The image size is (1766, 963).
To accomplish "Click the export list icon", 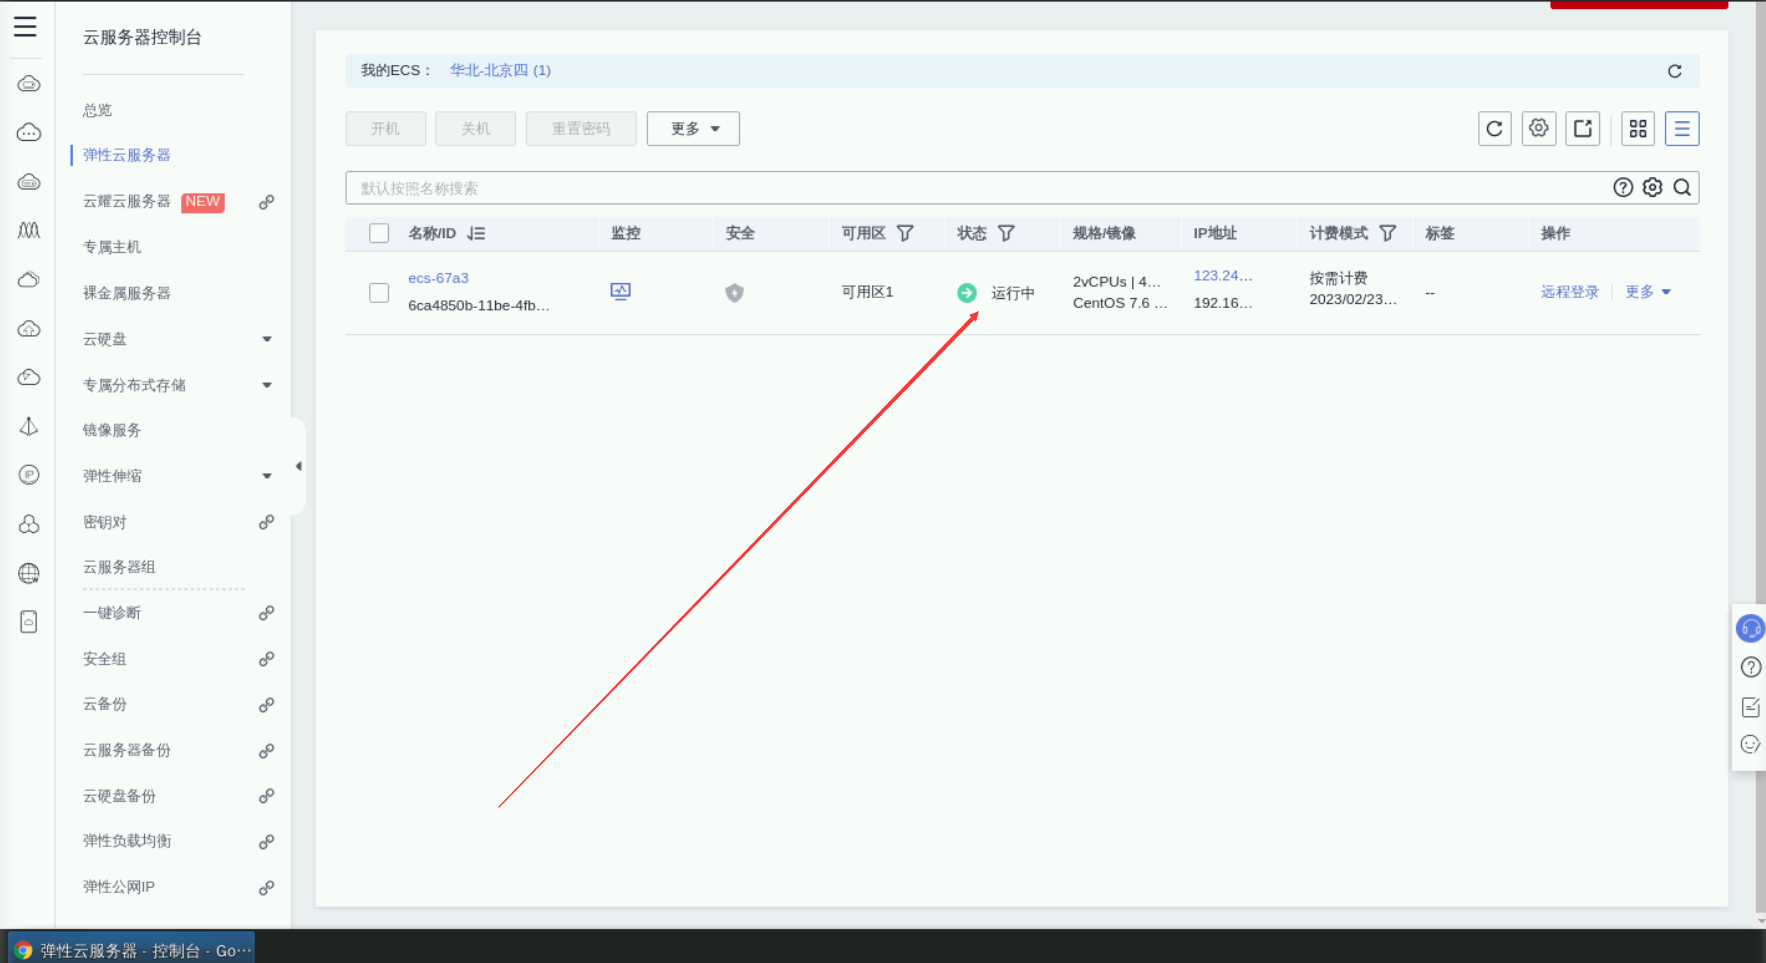I will 1582,128.
